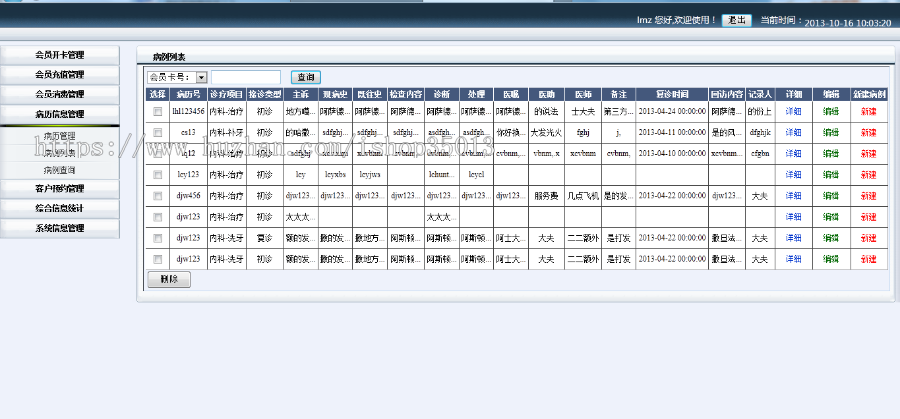Tick the checkbox for record lhl123456
Image resolution: width=900 pixels, height=419 pixels.
pos(158,111)
